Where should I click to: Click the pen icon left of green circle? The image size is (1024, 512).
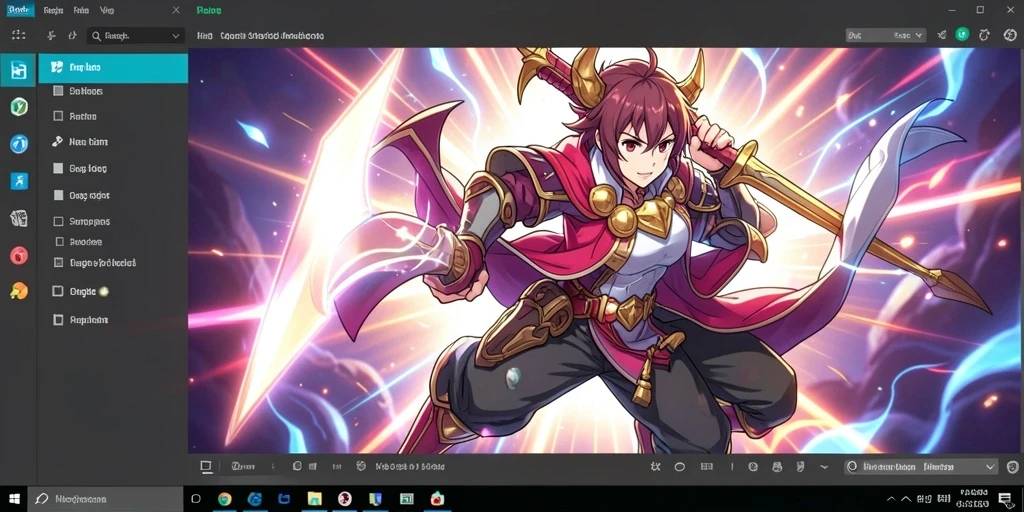pyautogui.click(x=941, y=35)
